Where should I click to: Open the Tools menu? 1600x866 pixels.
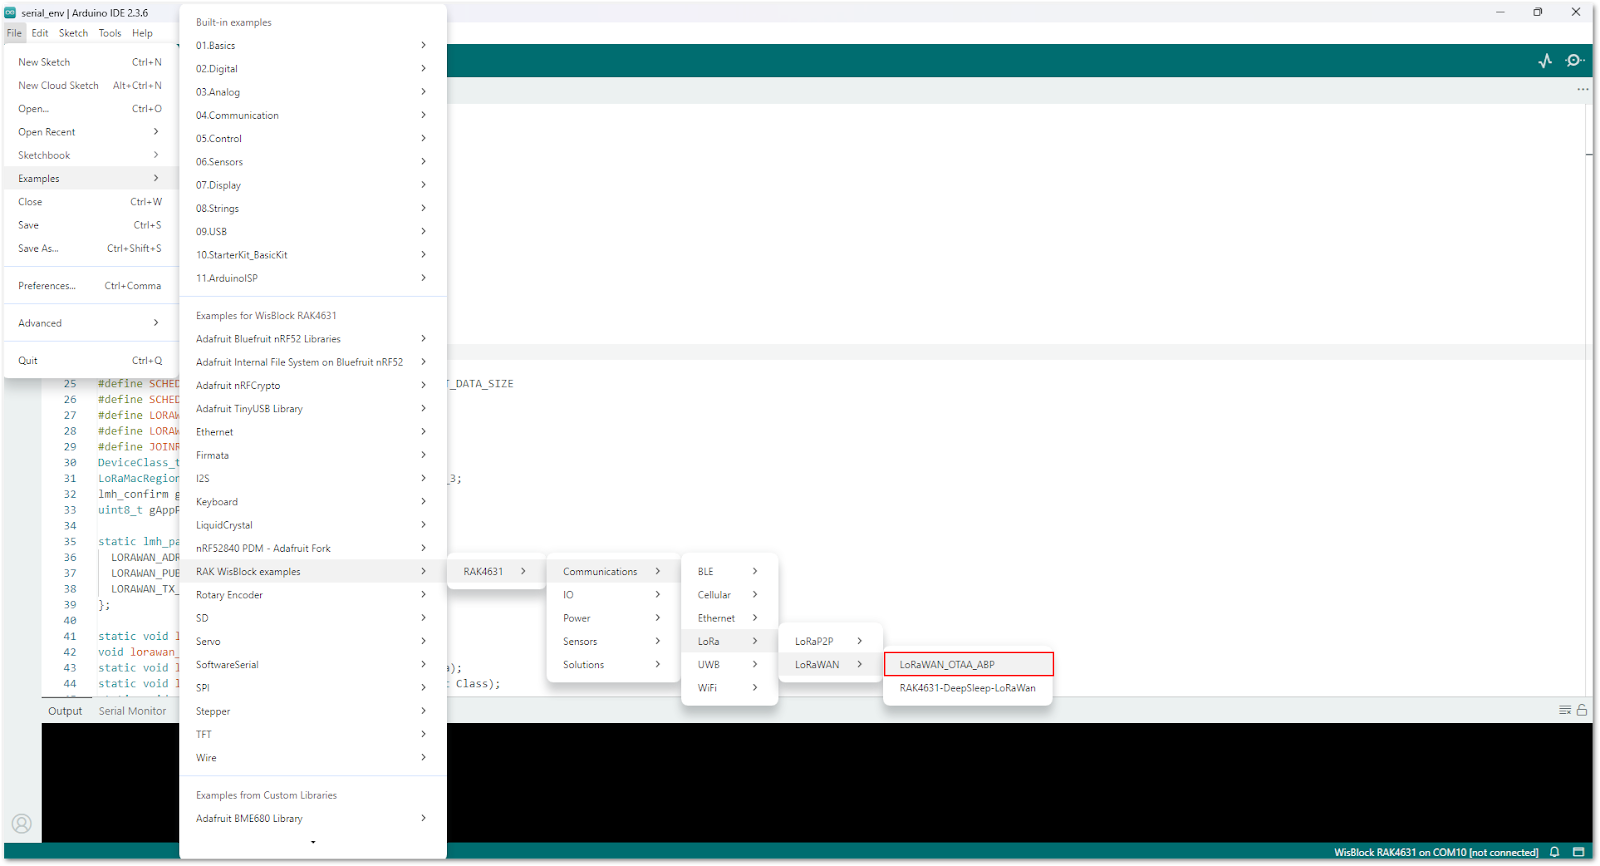click(x=110, y=33)
